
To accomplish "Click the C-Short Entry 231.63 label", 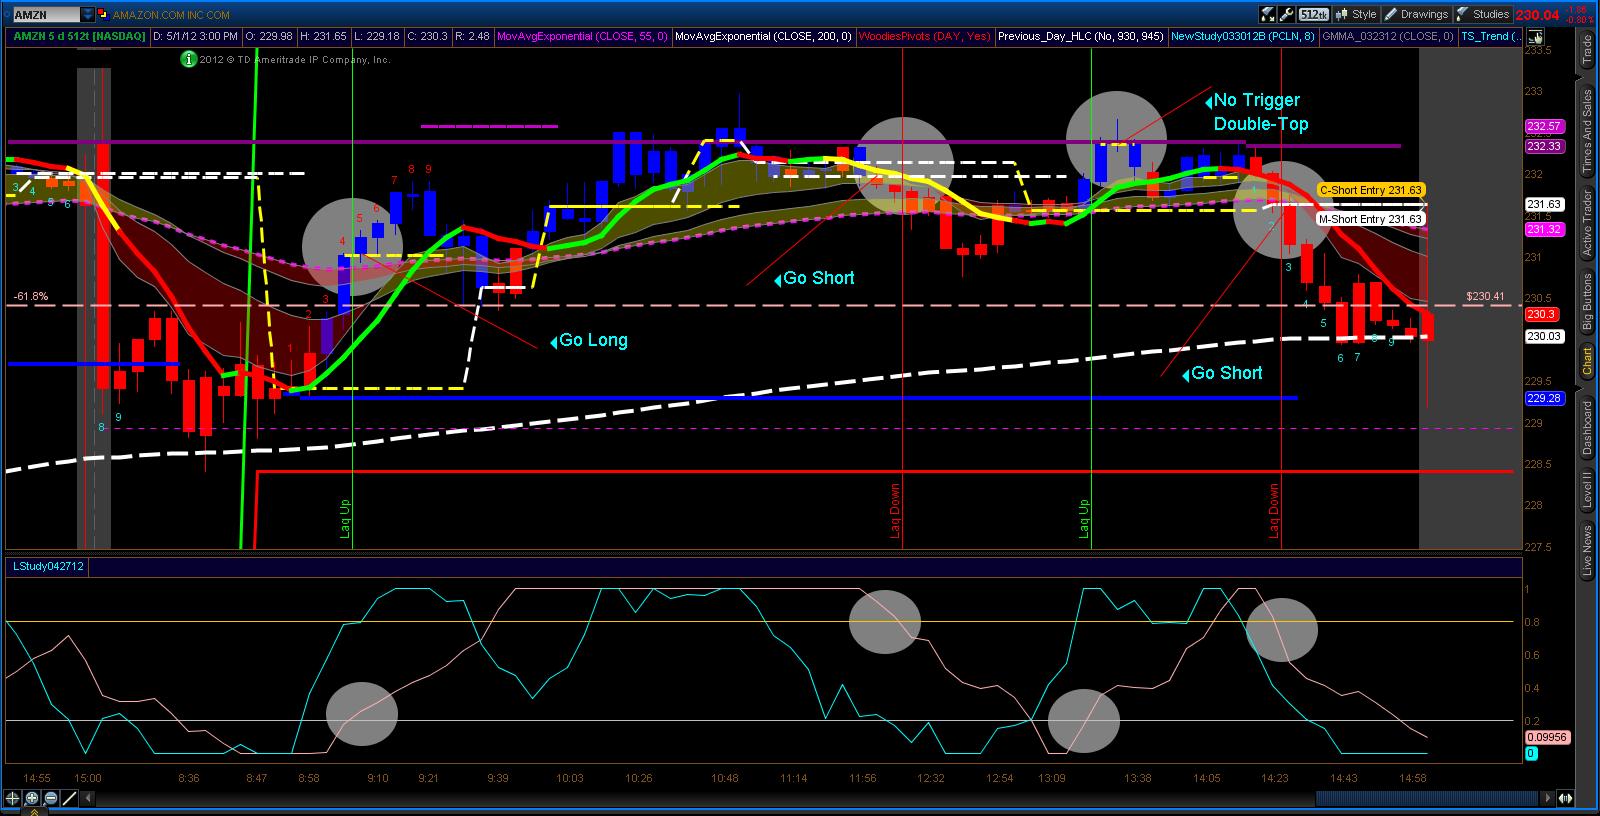I will (x=1370, y=190).
